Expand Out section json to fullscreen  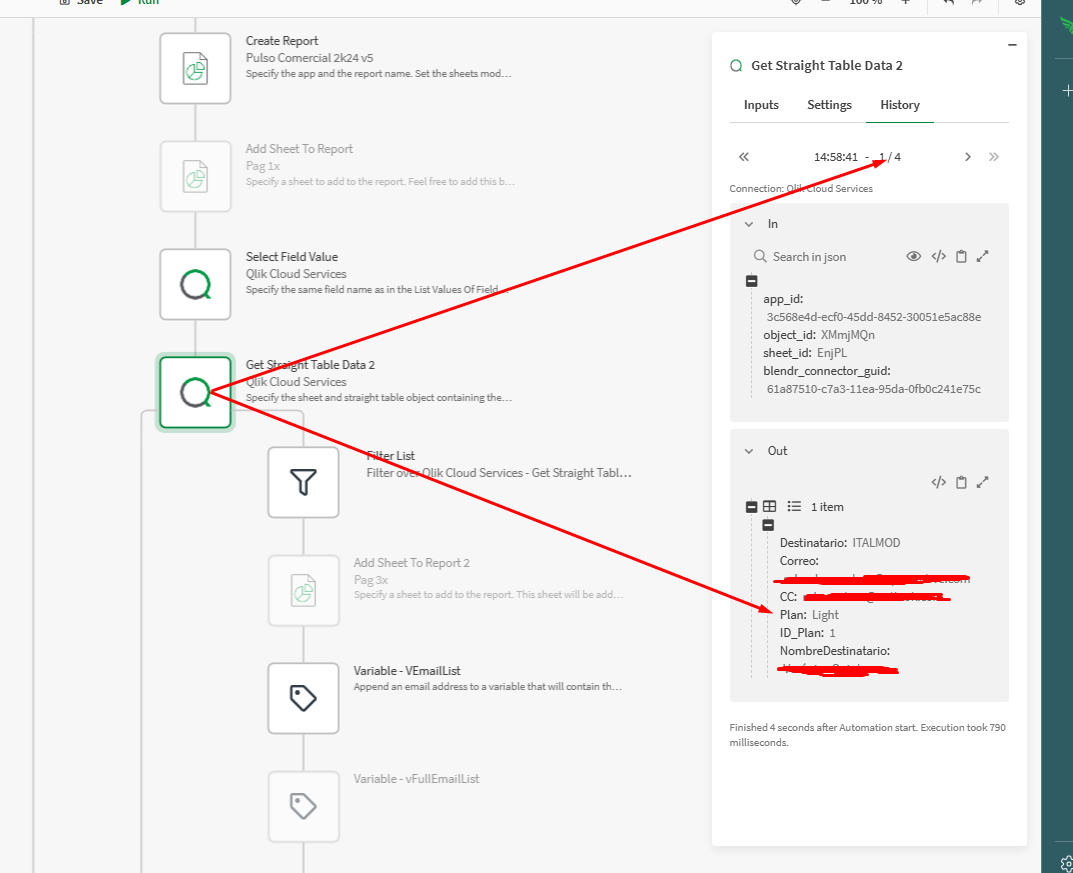click(x=983, y=482)
